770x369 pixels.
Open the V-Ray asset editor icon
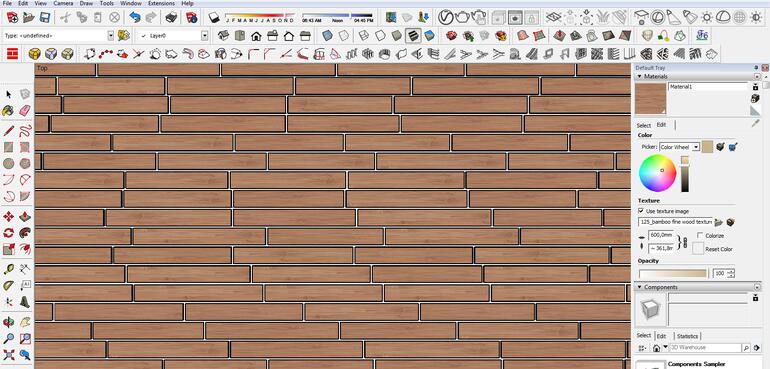[x=445, y=18]
